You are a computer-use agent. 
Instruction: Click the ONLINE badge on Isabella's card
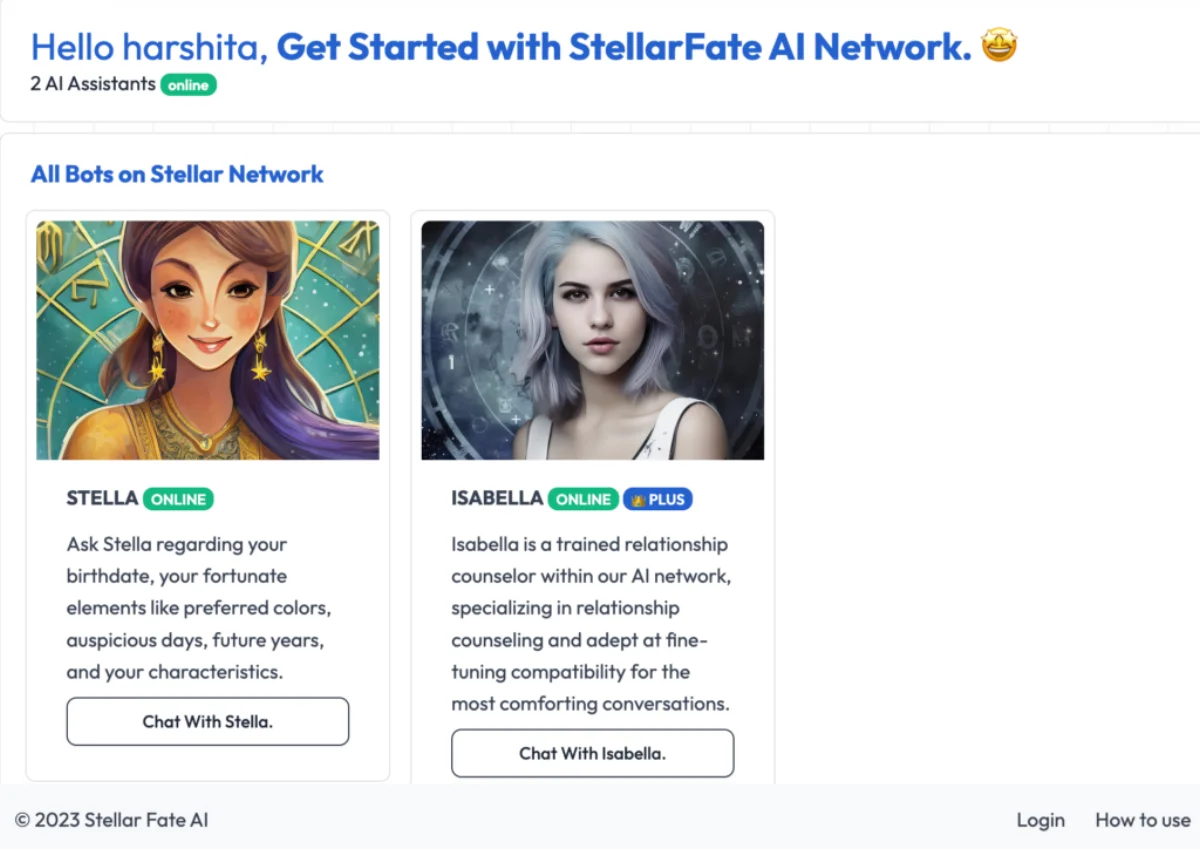pyautogui.click(x=583, y=499)
